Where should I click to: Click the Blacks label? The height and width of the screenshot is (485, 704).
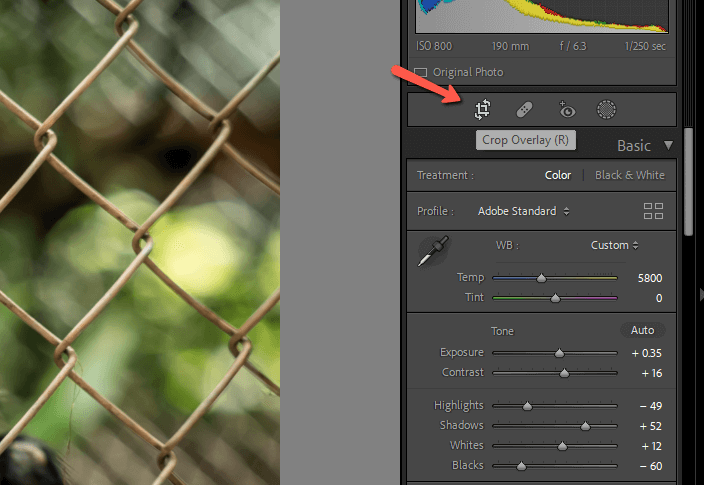(467, 465)
